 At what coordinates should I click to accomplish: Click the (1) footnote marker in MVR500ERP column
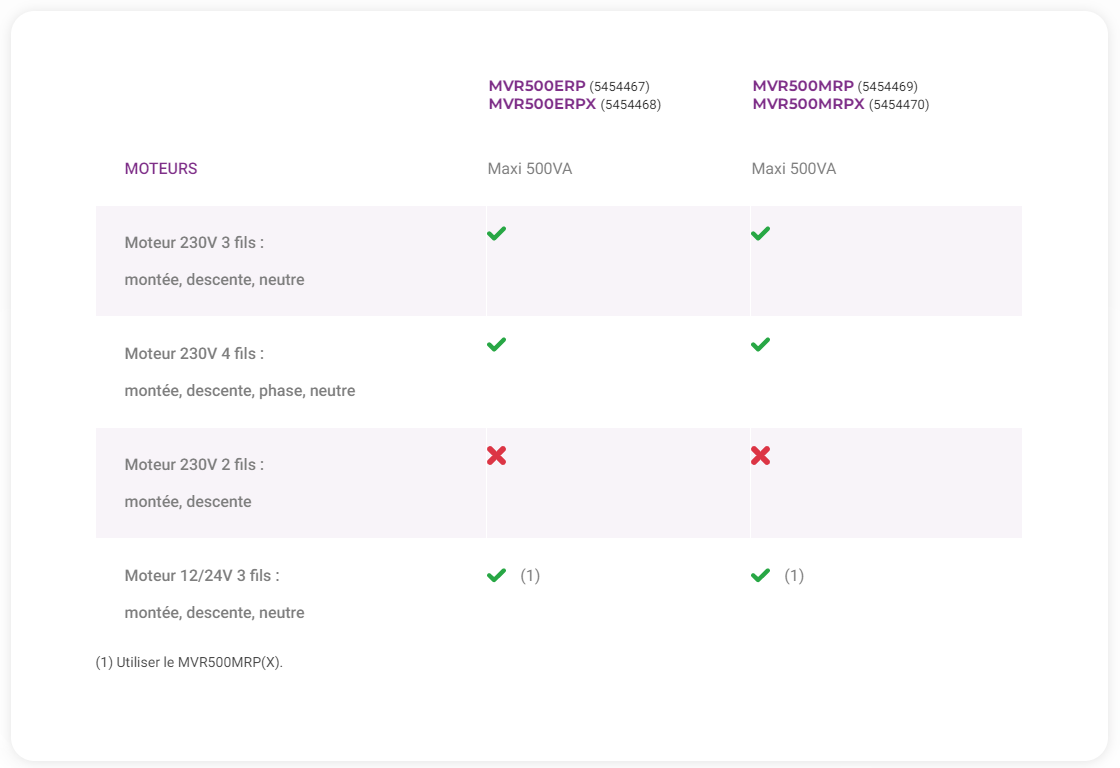(530, 576)
